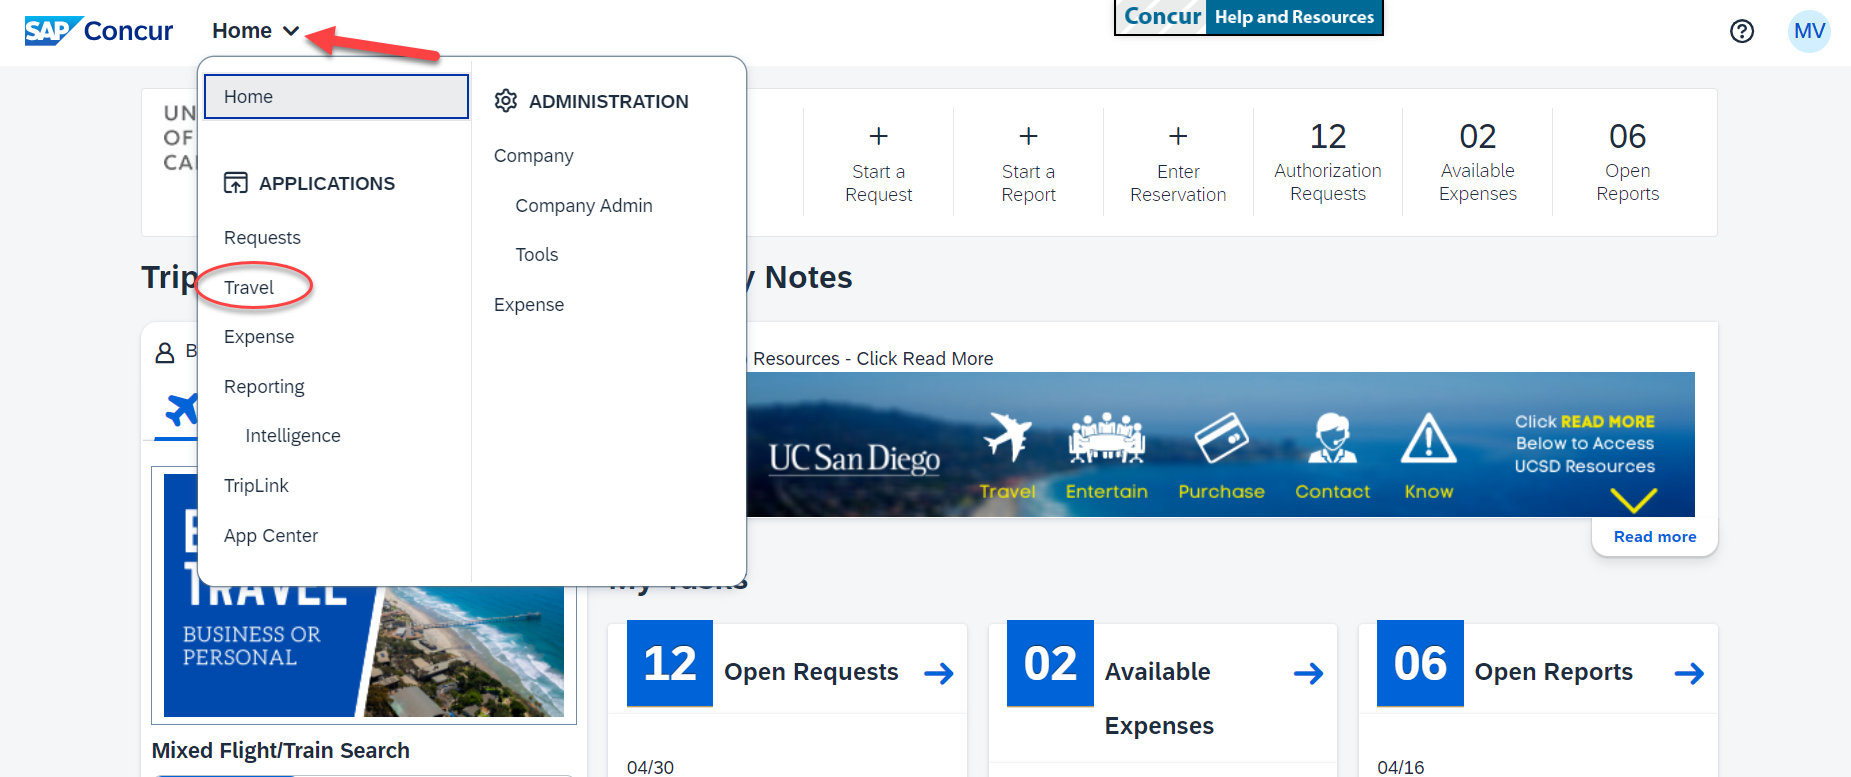Select Reporting in the Applications menu
1851x777 pixels.
coord(264,387)
